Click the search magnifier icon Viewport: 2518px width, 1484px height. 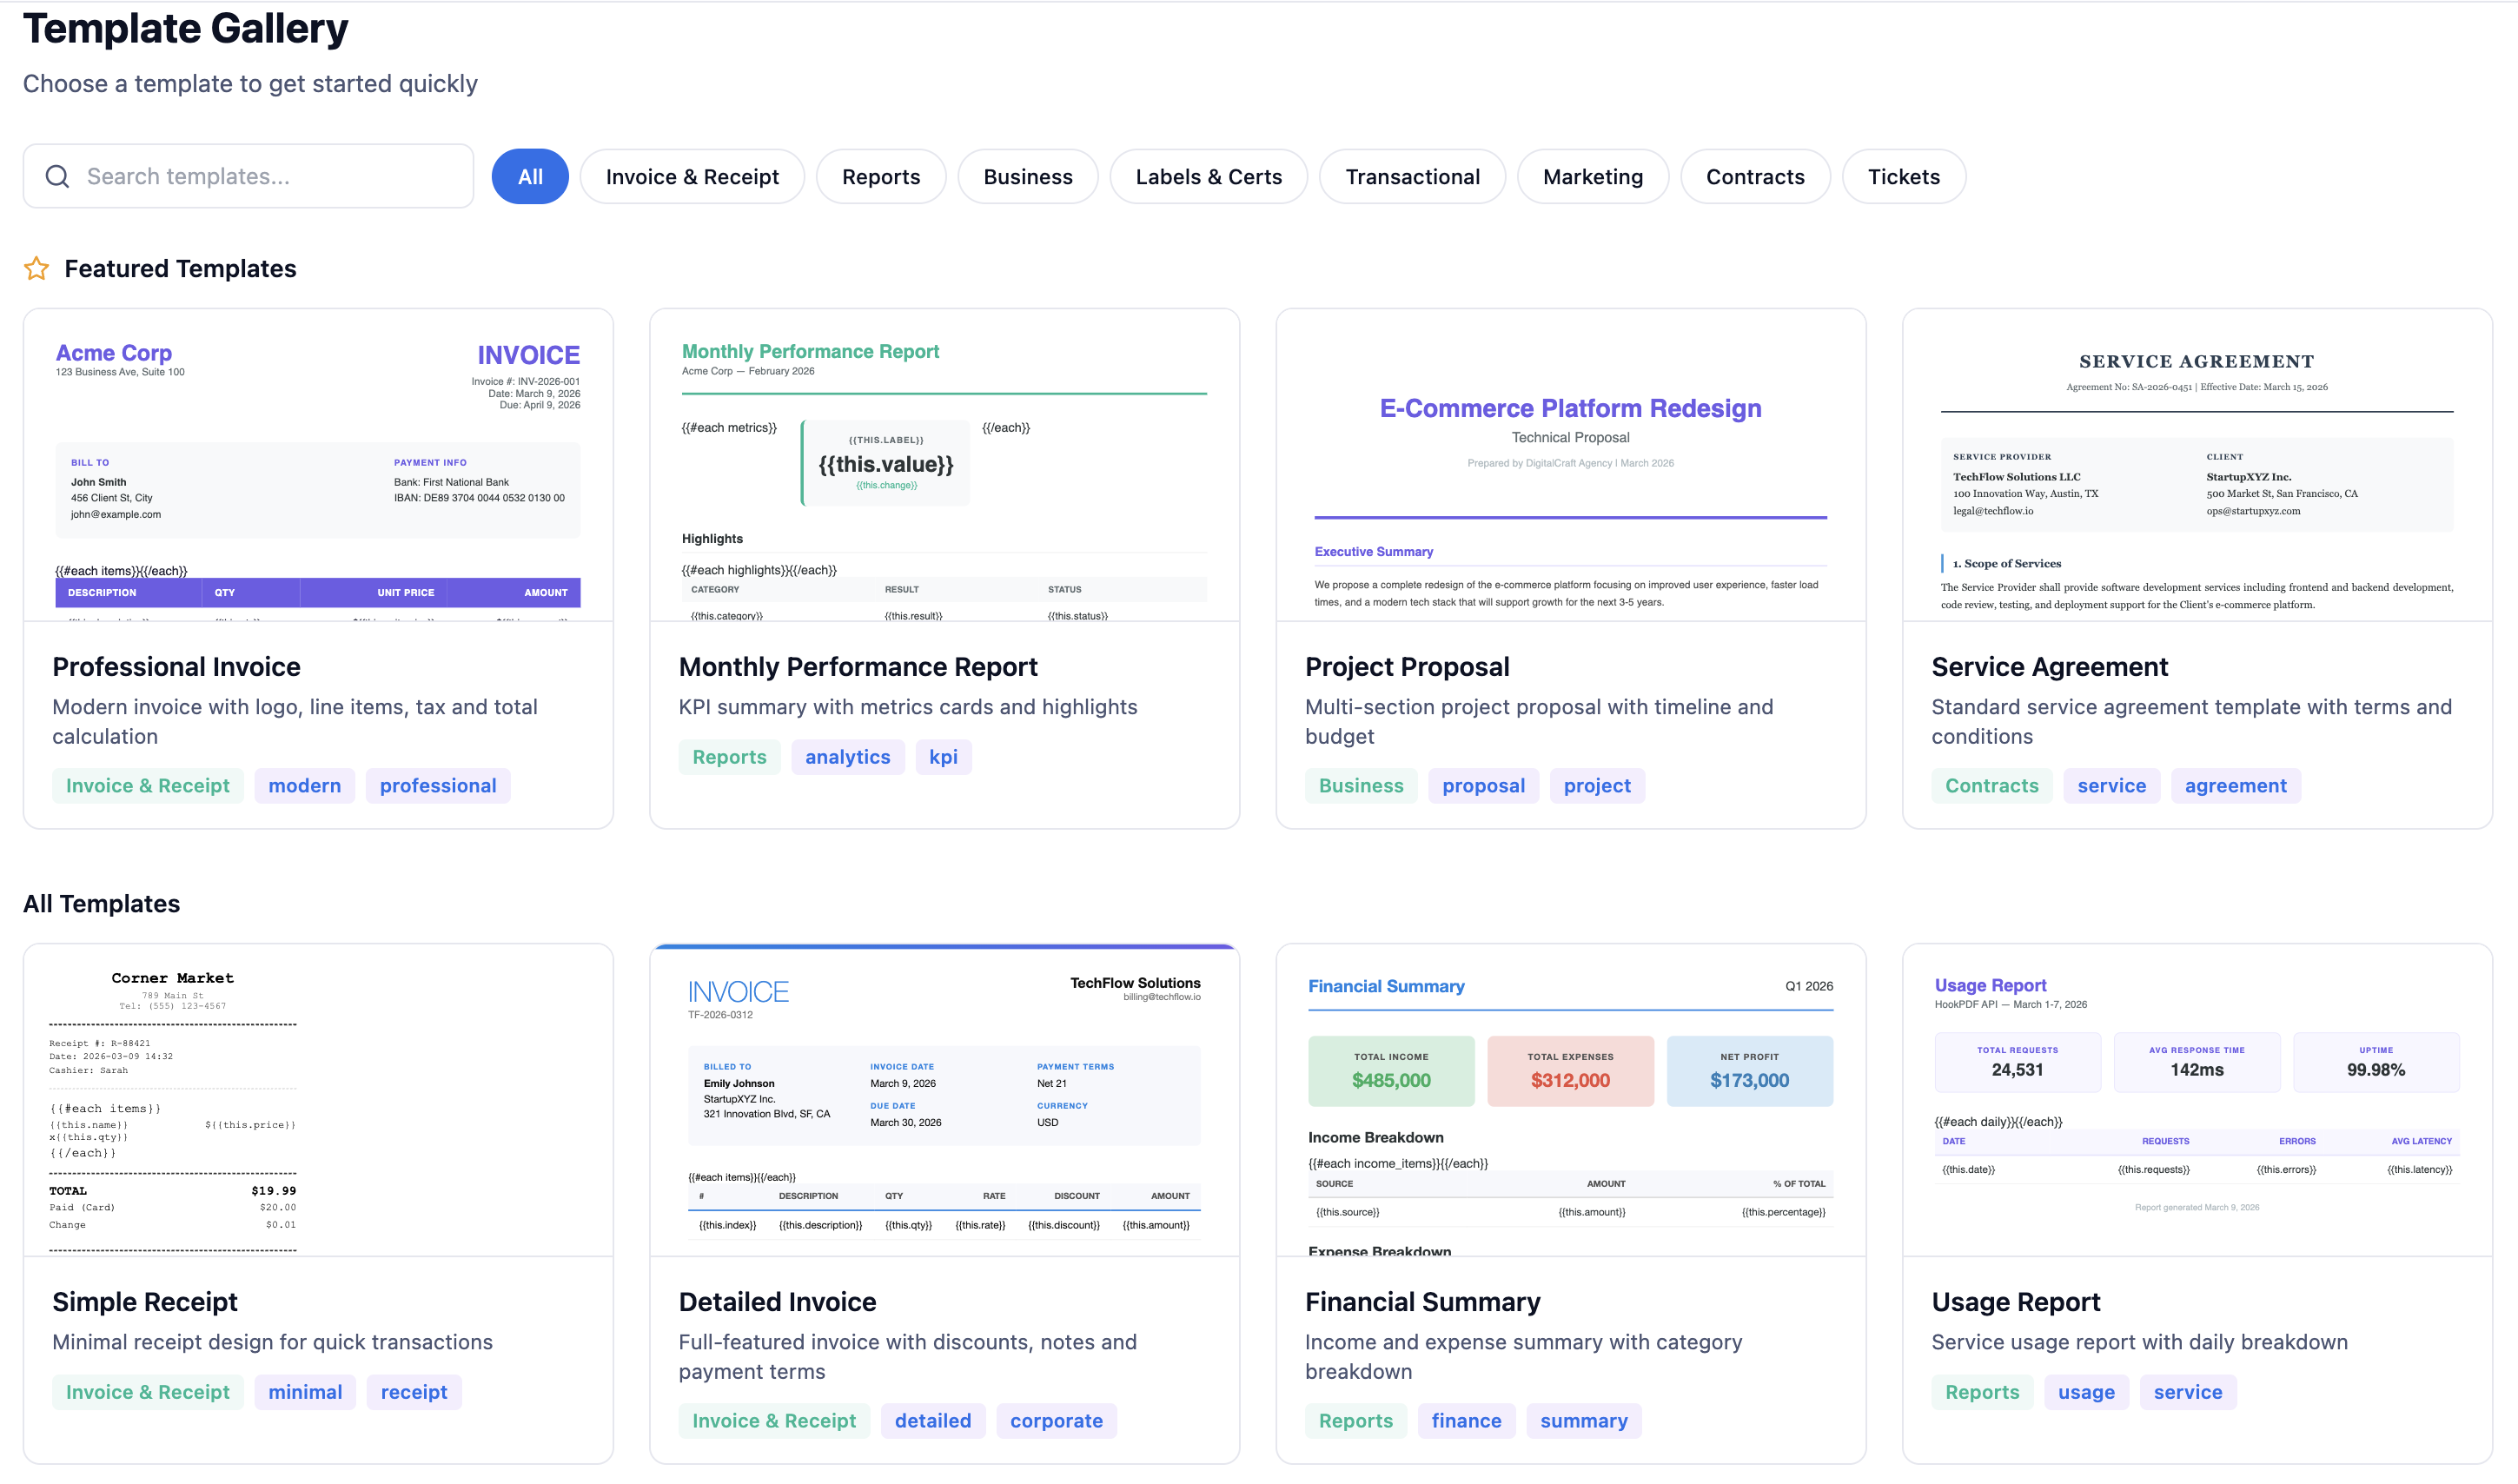[57, 177]
